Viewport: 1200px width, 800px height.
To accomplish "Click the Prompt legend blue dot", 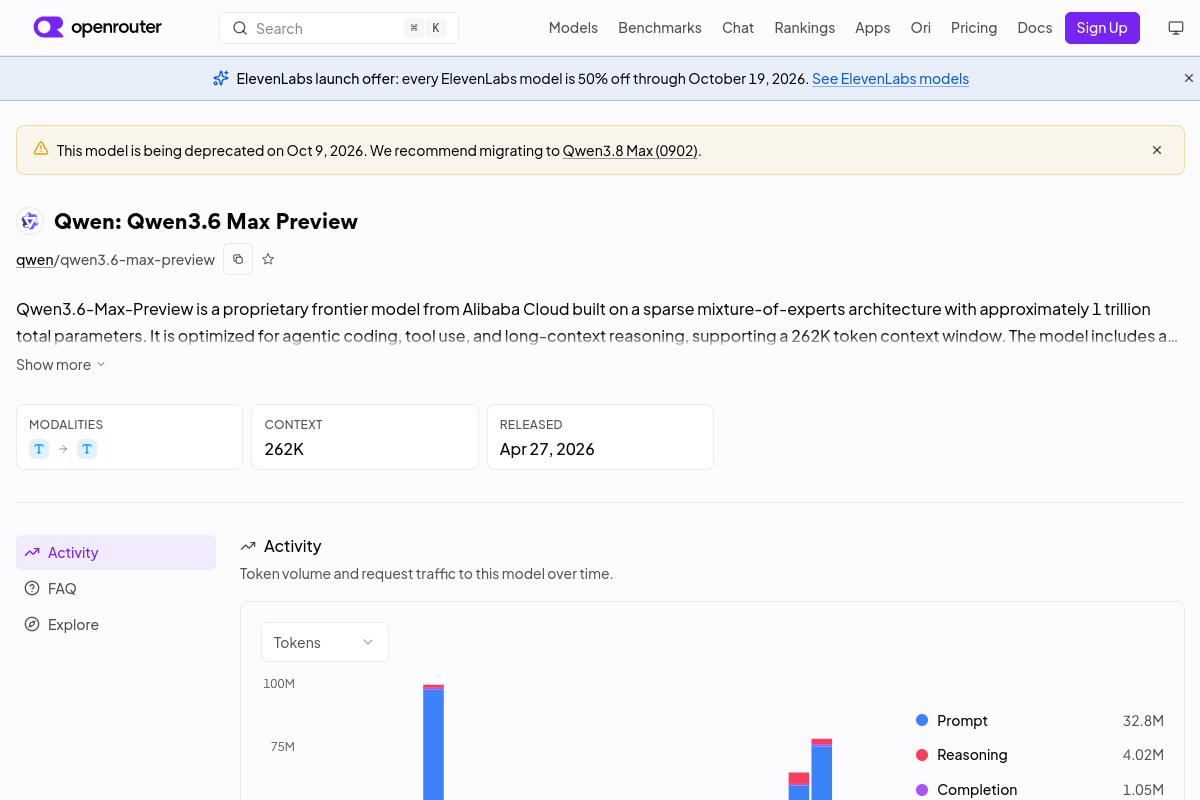I will coord(922,720).
